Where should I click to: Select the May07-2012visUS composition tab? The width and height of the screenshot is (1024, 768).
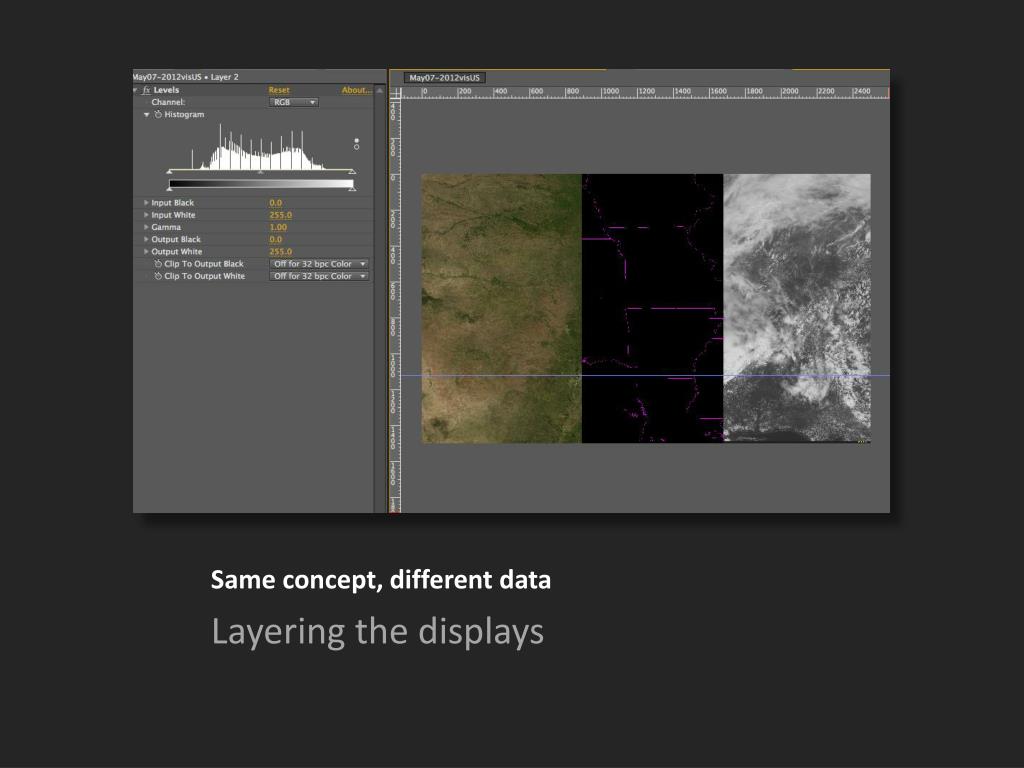click(444, 78)
